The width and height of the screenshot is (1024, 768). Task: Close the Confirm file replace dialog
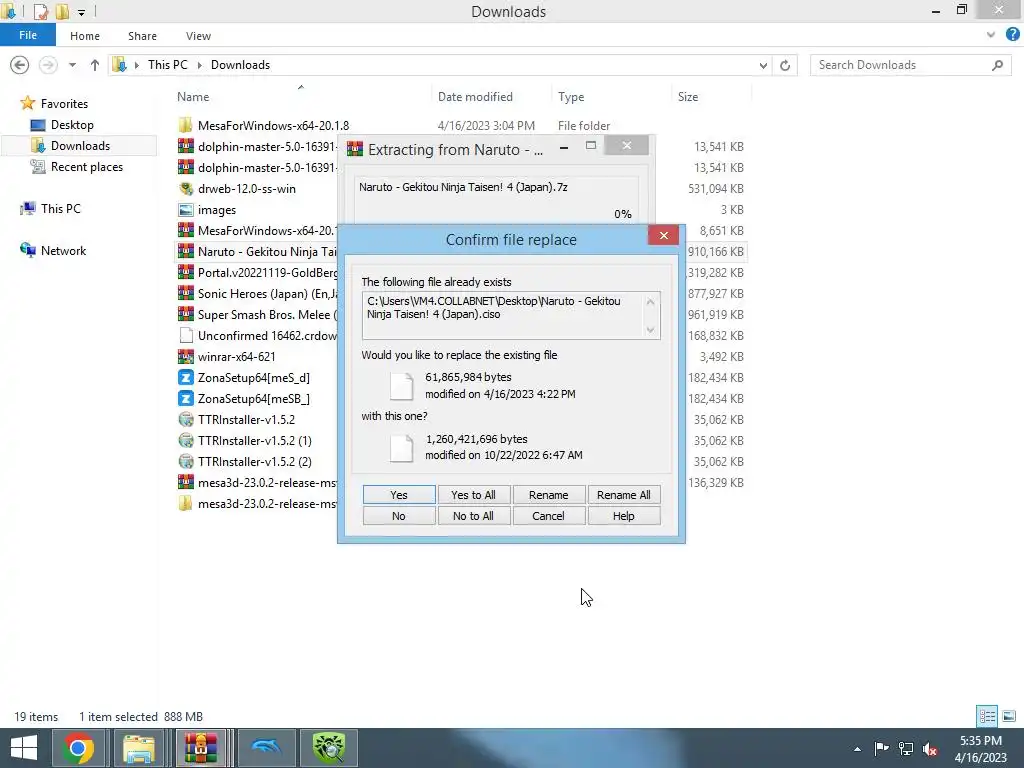tap(664, 235)
